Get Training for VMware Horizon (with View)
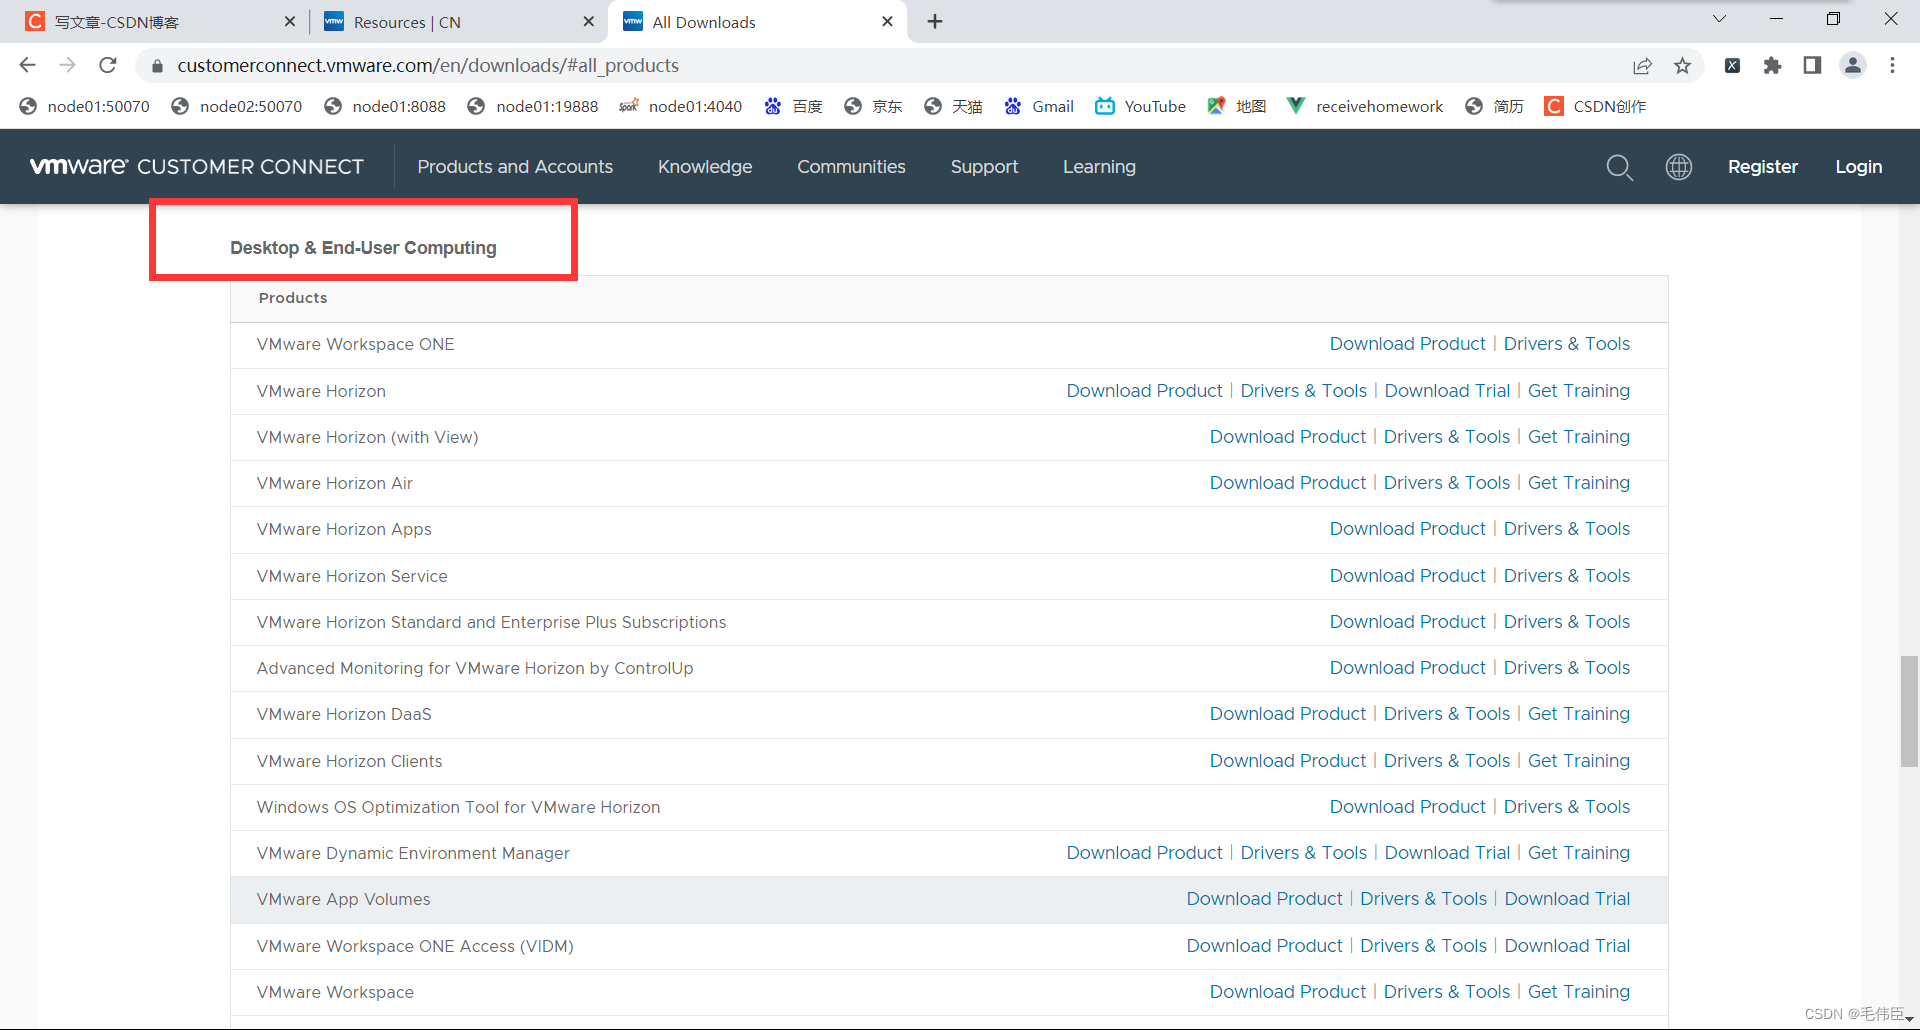 coord(1578,437)
